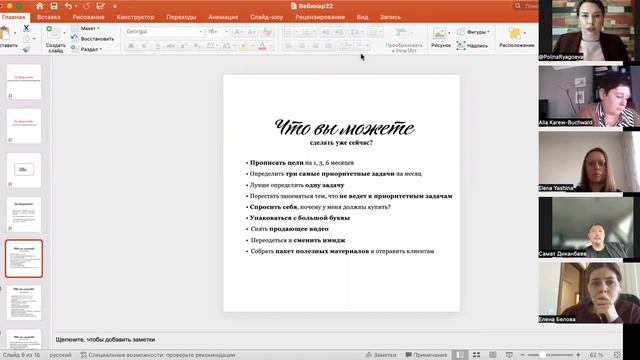Screen dimensions: 640x360
Task: Toggle the Заметки notes pane
Action: [381, 355]
